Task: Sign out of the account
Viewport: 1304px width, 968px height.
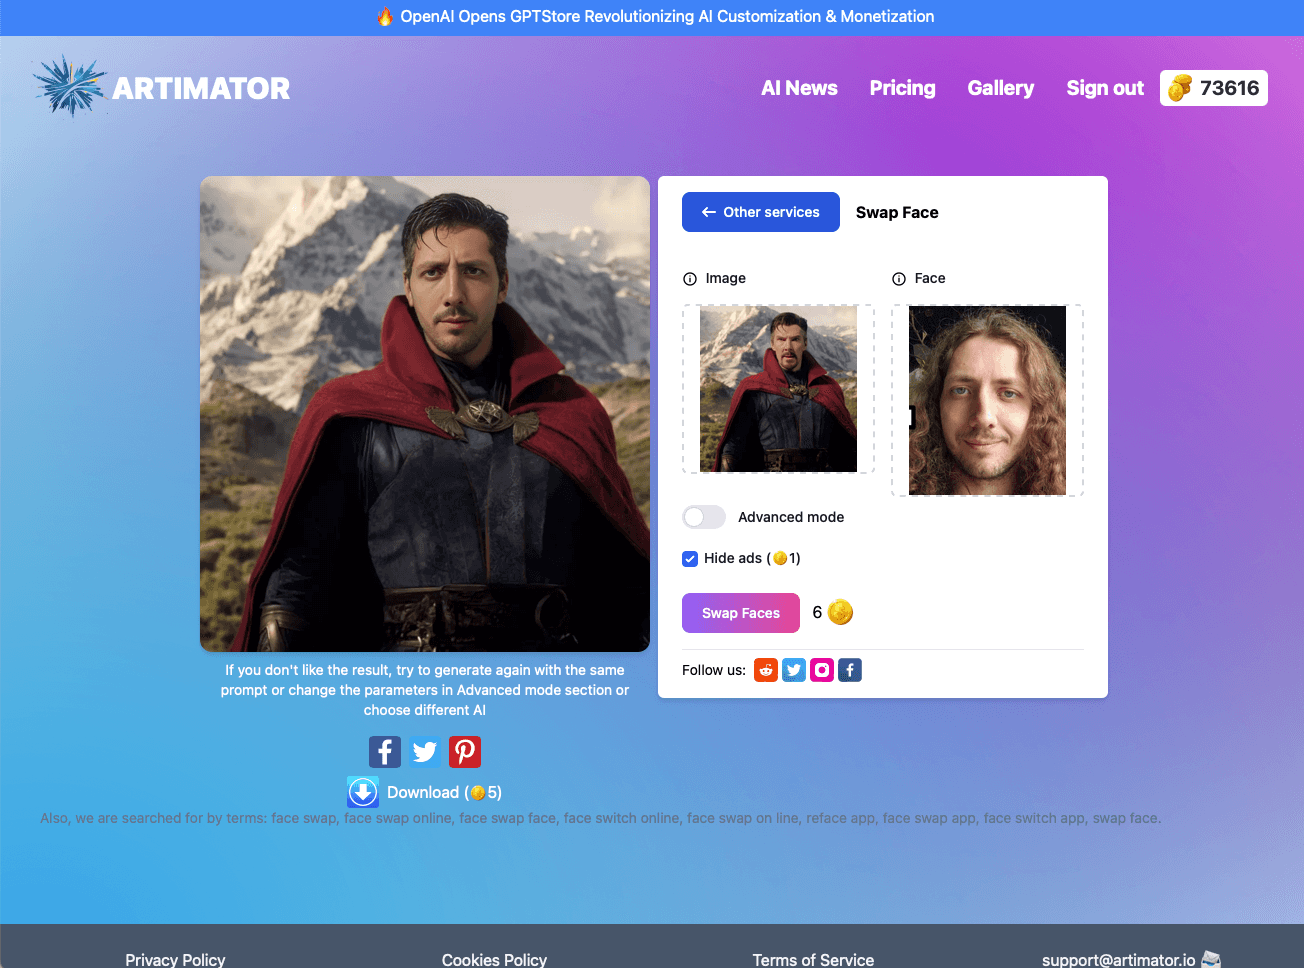Action: [x=1105, y=88]
